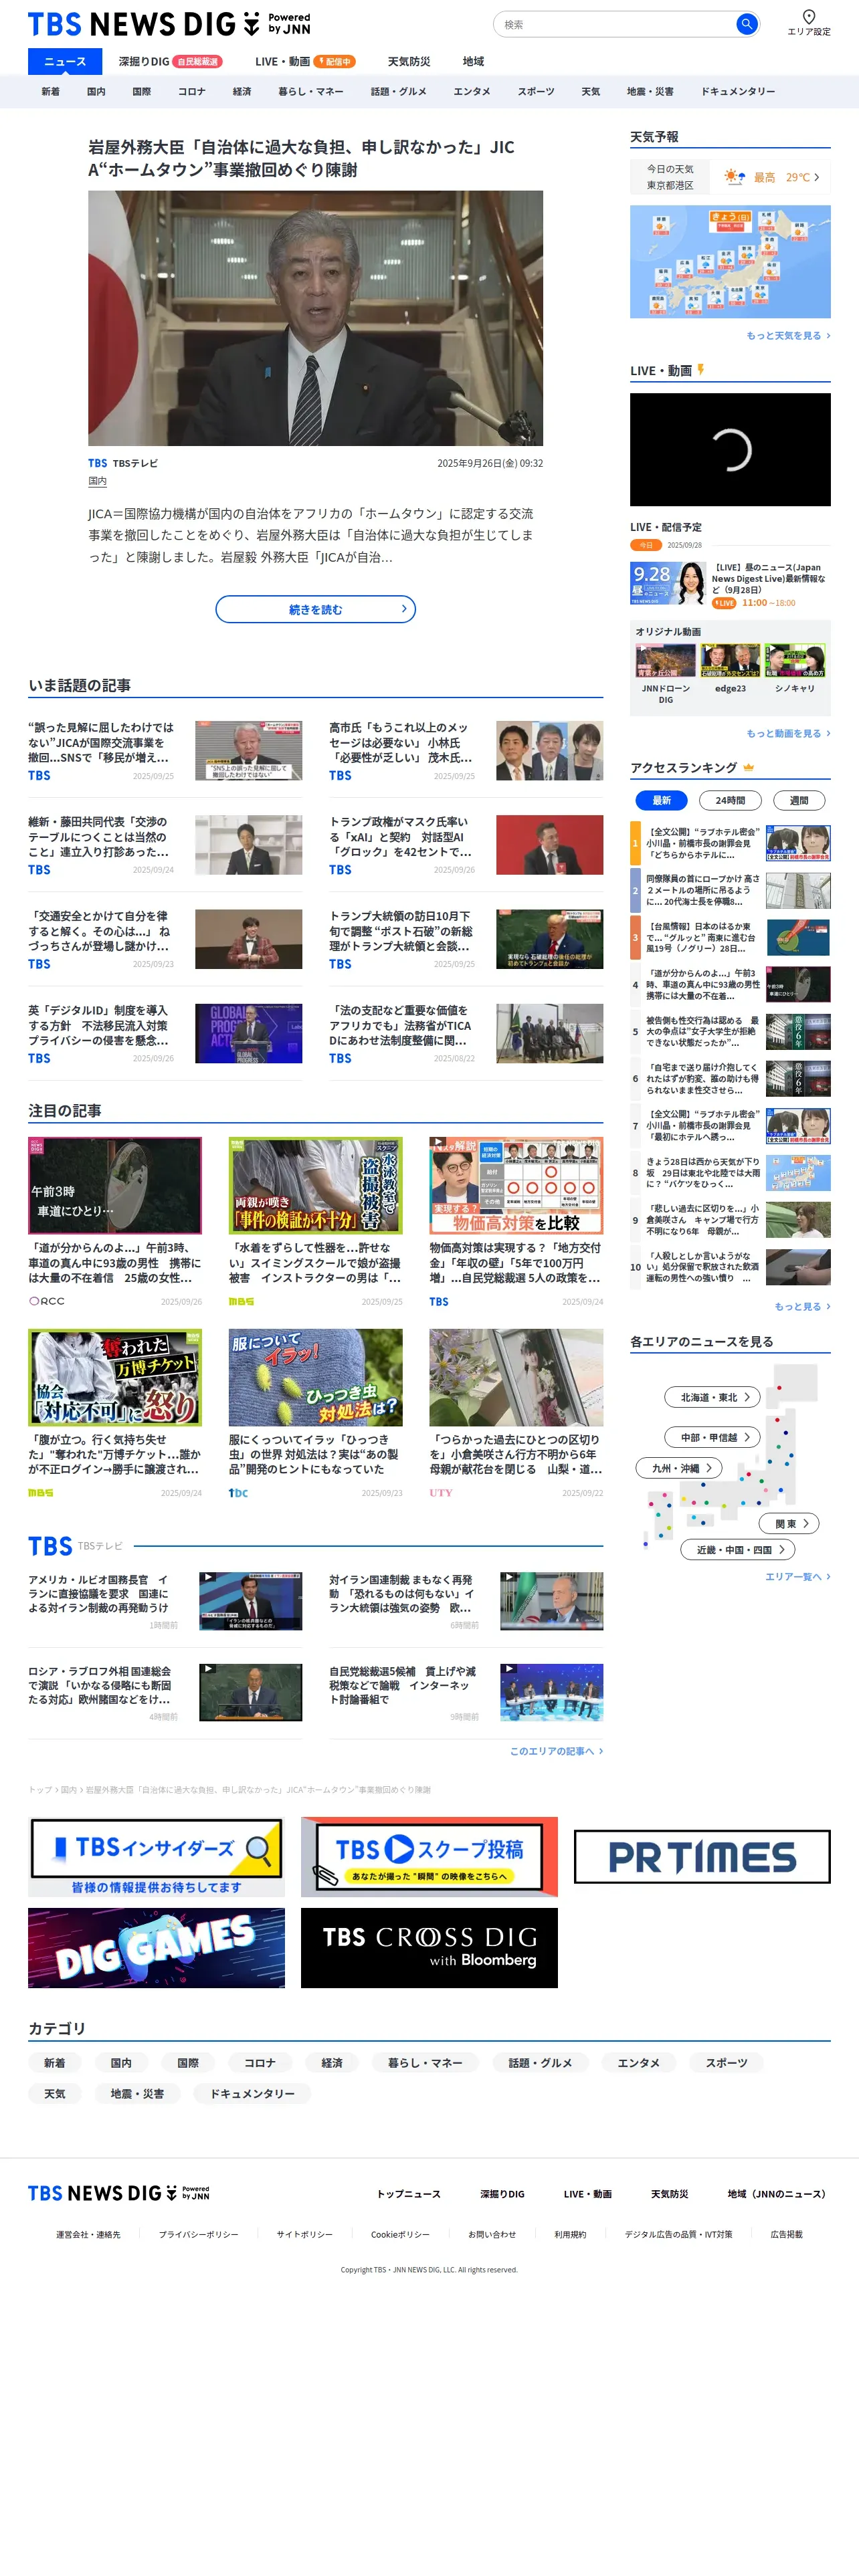Open the DIG GAMES banner
Screen dimensions: 859x2576
pos(156,1948)
